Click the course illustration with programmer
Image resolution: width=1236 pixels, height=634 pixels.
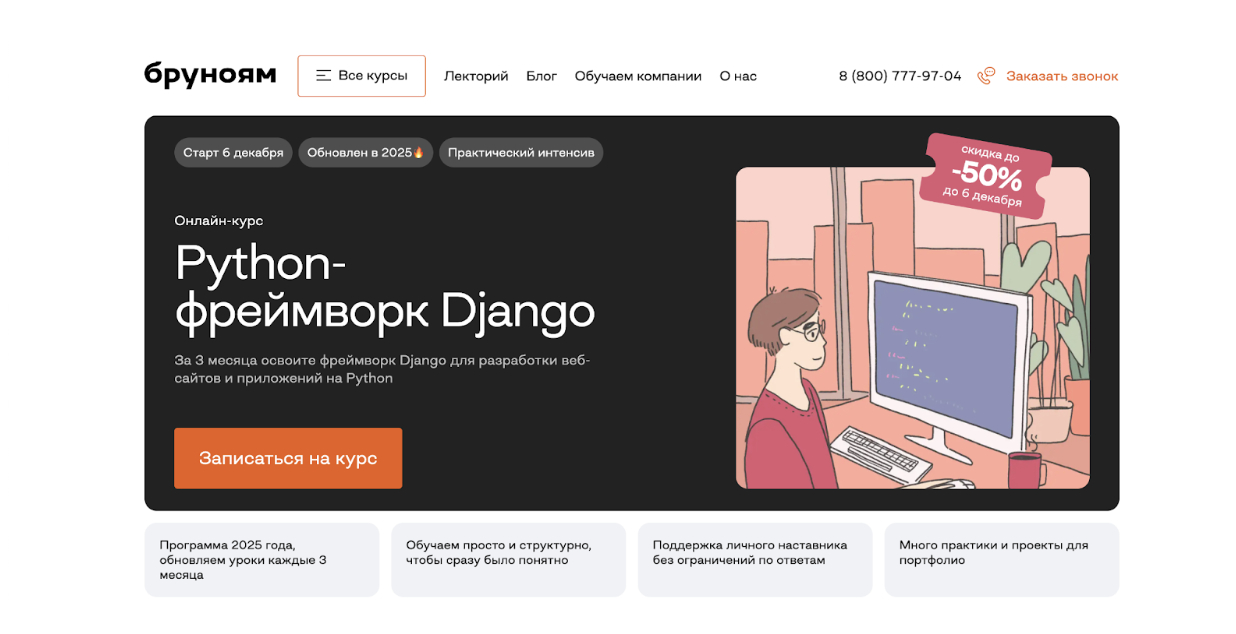[x=913, y=328]
